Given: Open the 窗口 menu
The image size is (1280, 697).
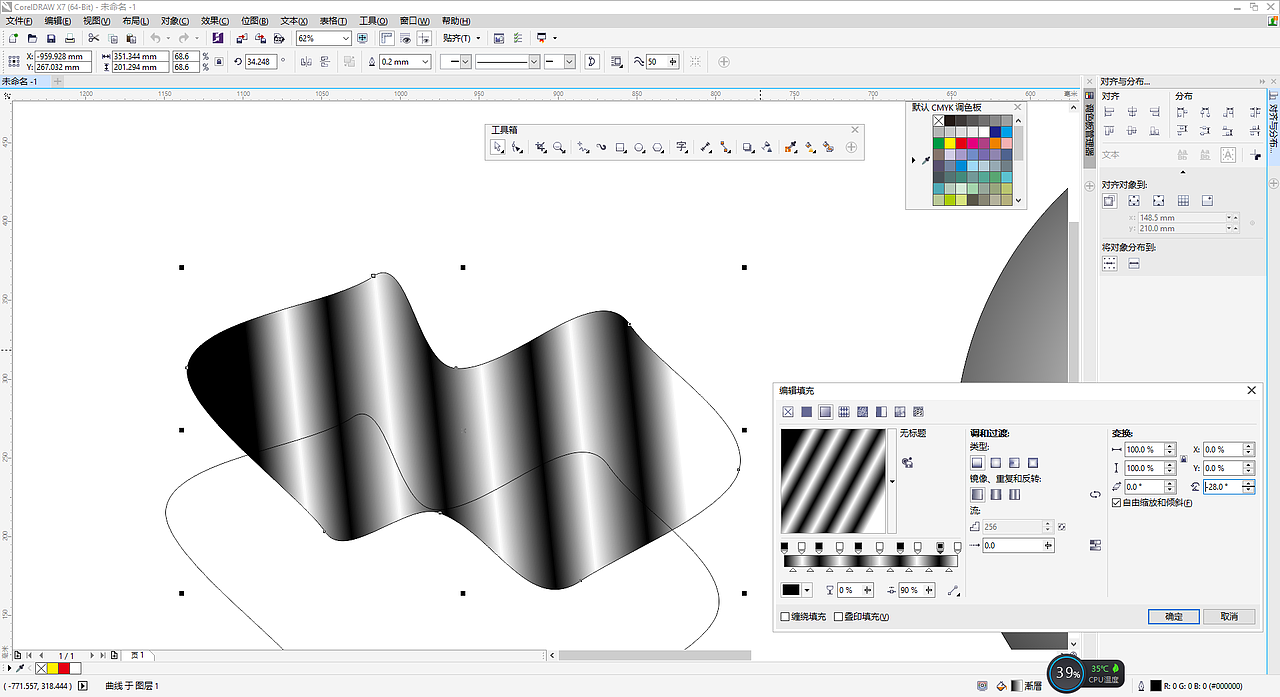Looking at the screenshot, I should pos(416,20).
